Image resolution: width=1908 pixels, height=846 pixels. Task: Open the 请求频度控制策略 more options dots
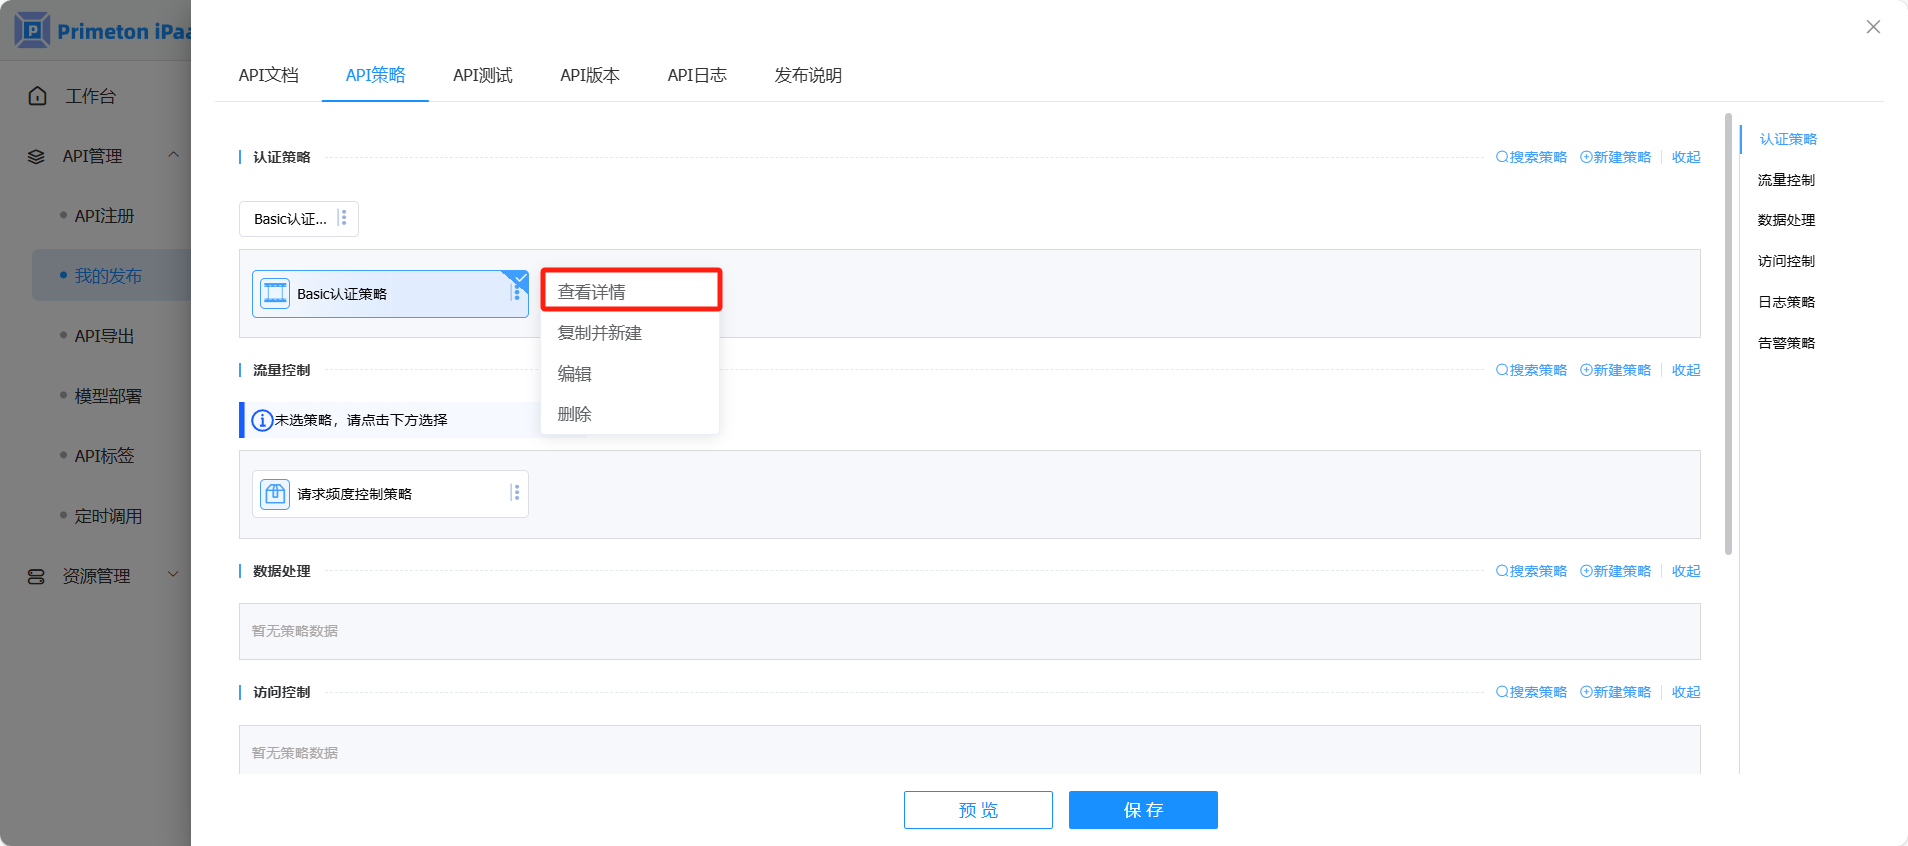click(x=515, y=493)
